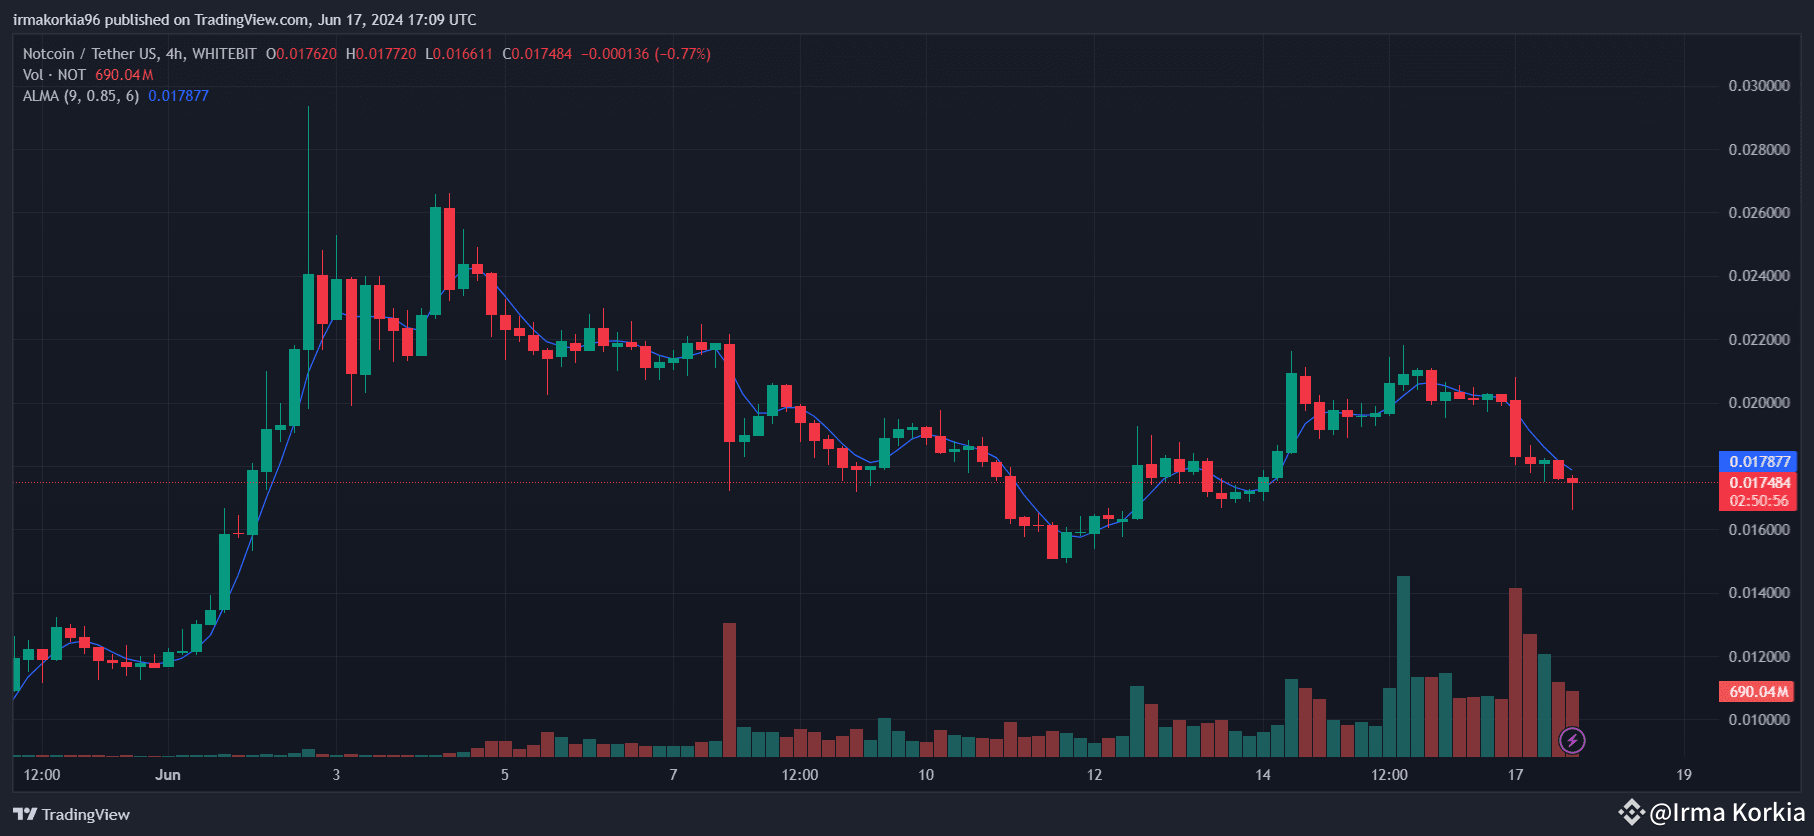Screen dimensions: 1814x836
Task: Click the irmakorkia96 username in header
Action: click(57, 20)
